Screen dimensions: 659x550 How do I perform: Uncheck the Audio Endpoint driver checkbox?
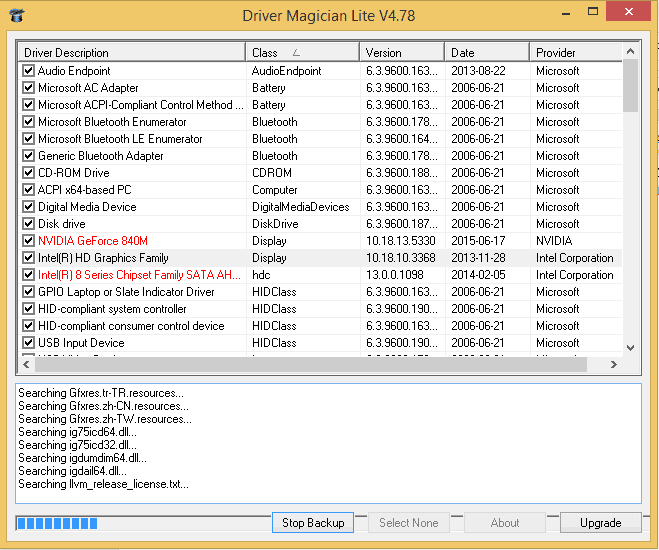tap(28, 70)
